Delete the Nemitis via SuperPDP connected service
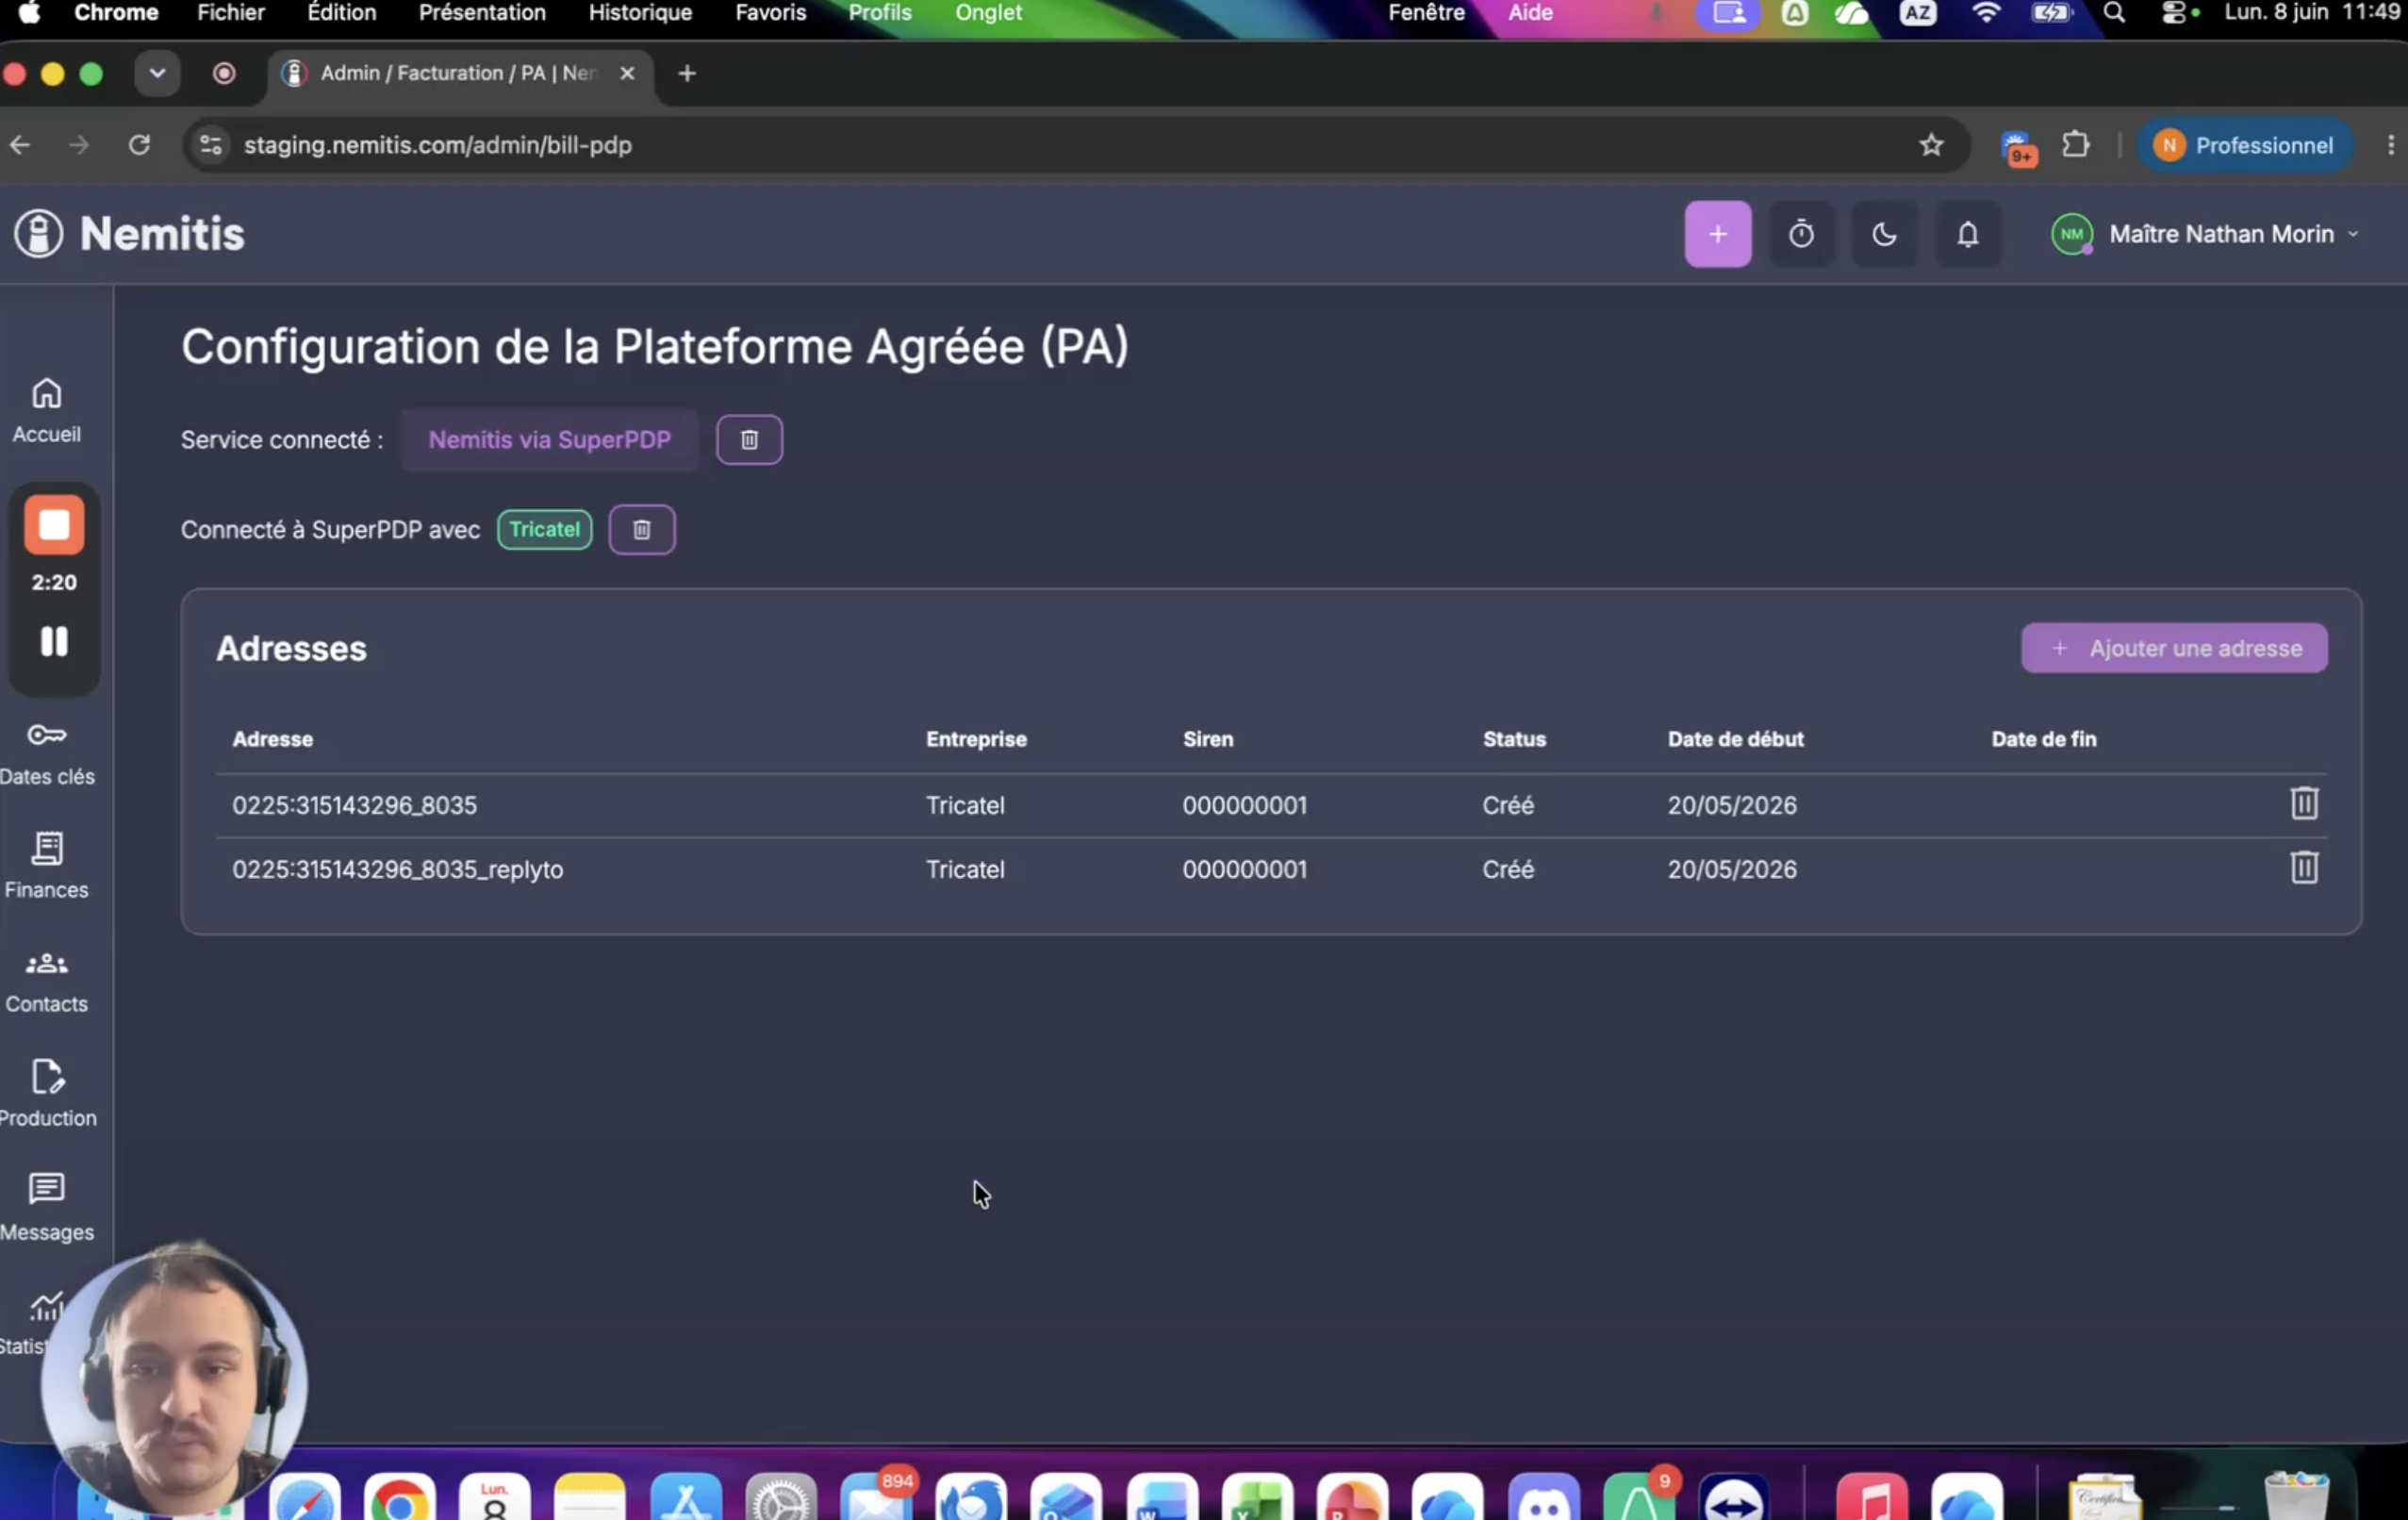The image size is (2408, 1520). point(749,440)
